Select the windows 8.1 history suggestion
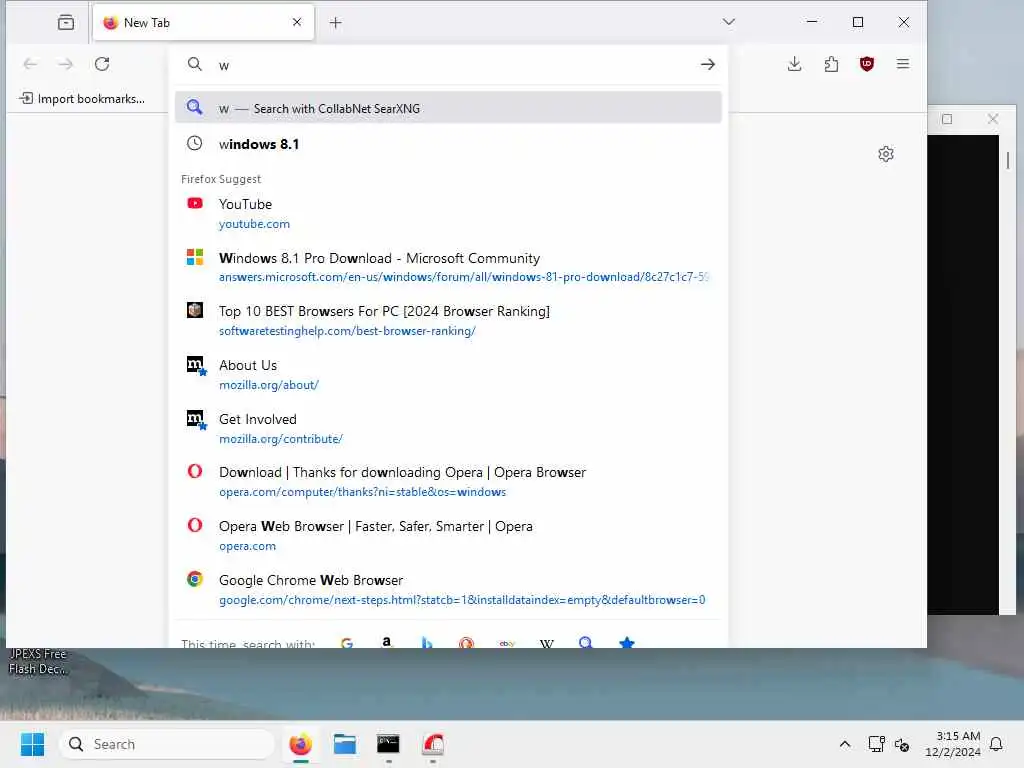 [x=448, y=144]
